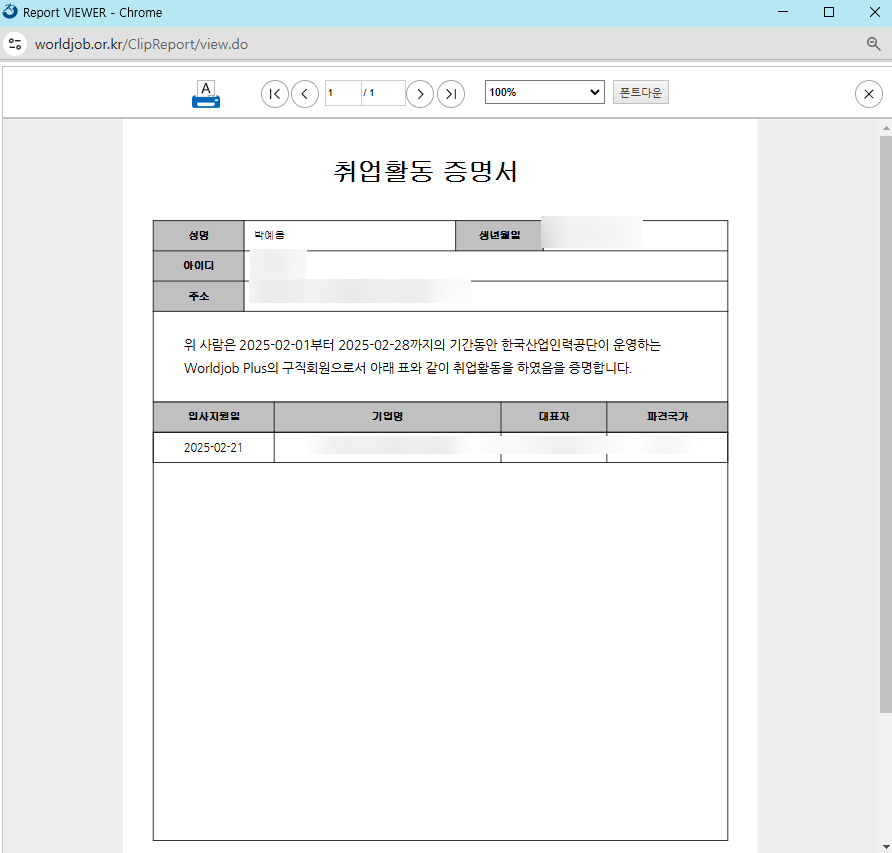Image resolution: width=892 pixels, height=853 pixels.
Task: Jump to last page of report
Action: click(451, 94)
